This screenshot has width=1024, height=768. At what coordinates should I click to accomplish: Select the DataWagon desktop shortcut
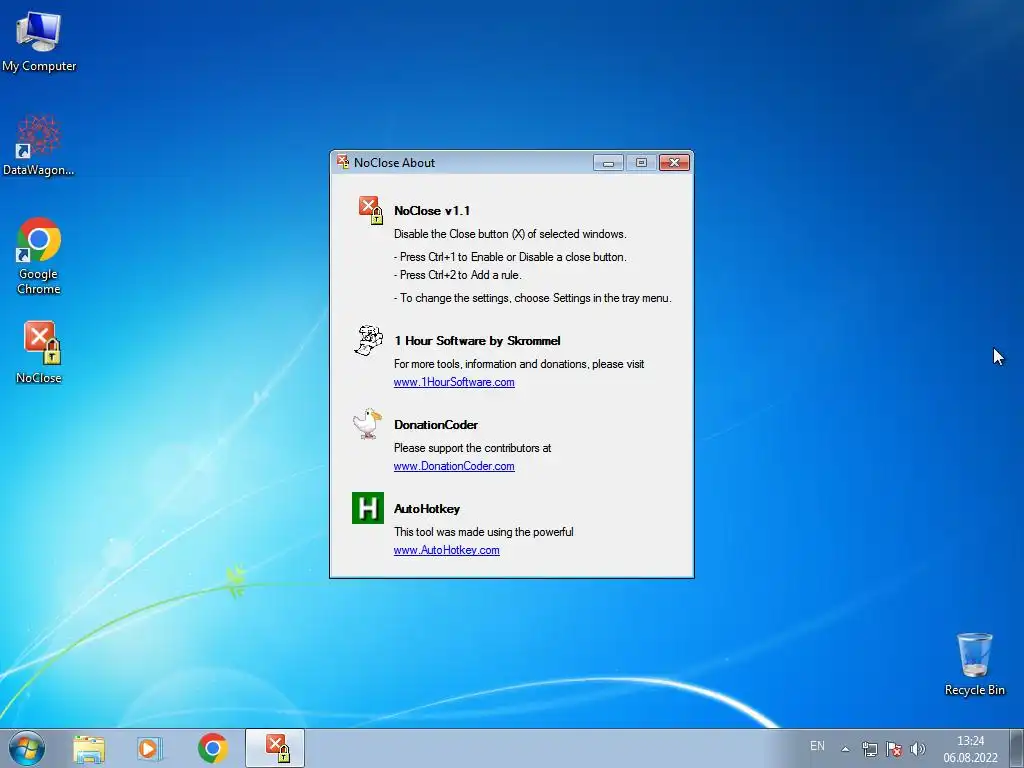(39, 145)
